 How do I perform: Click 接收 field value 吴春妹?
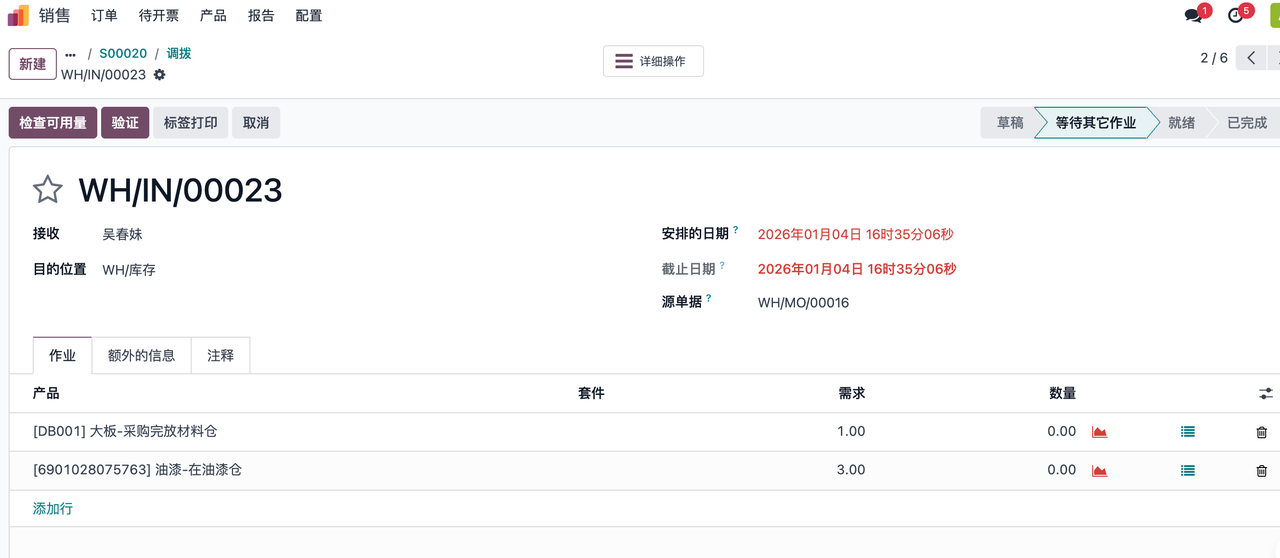pos(122,234)
